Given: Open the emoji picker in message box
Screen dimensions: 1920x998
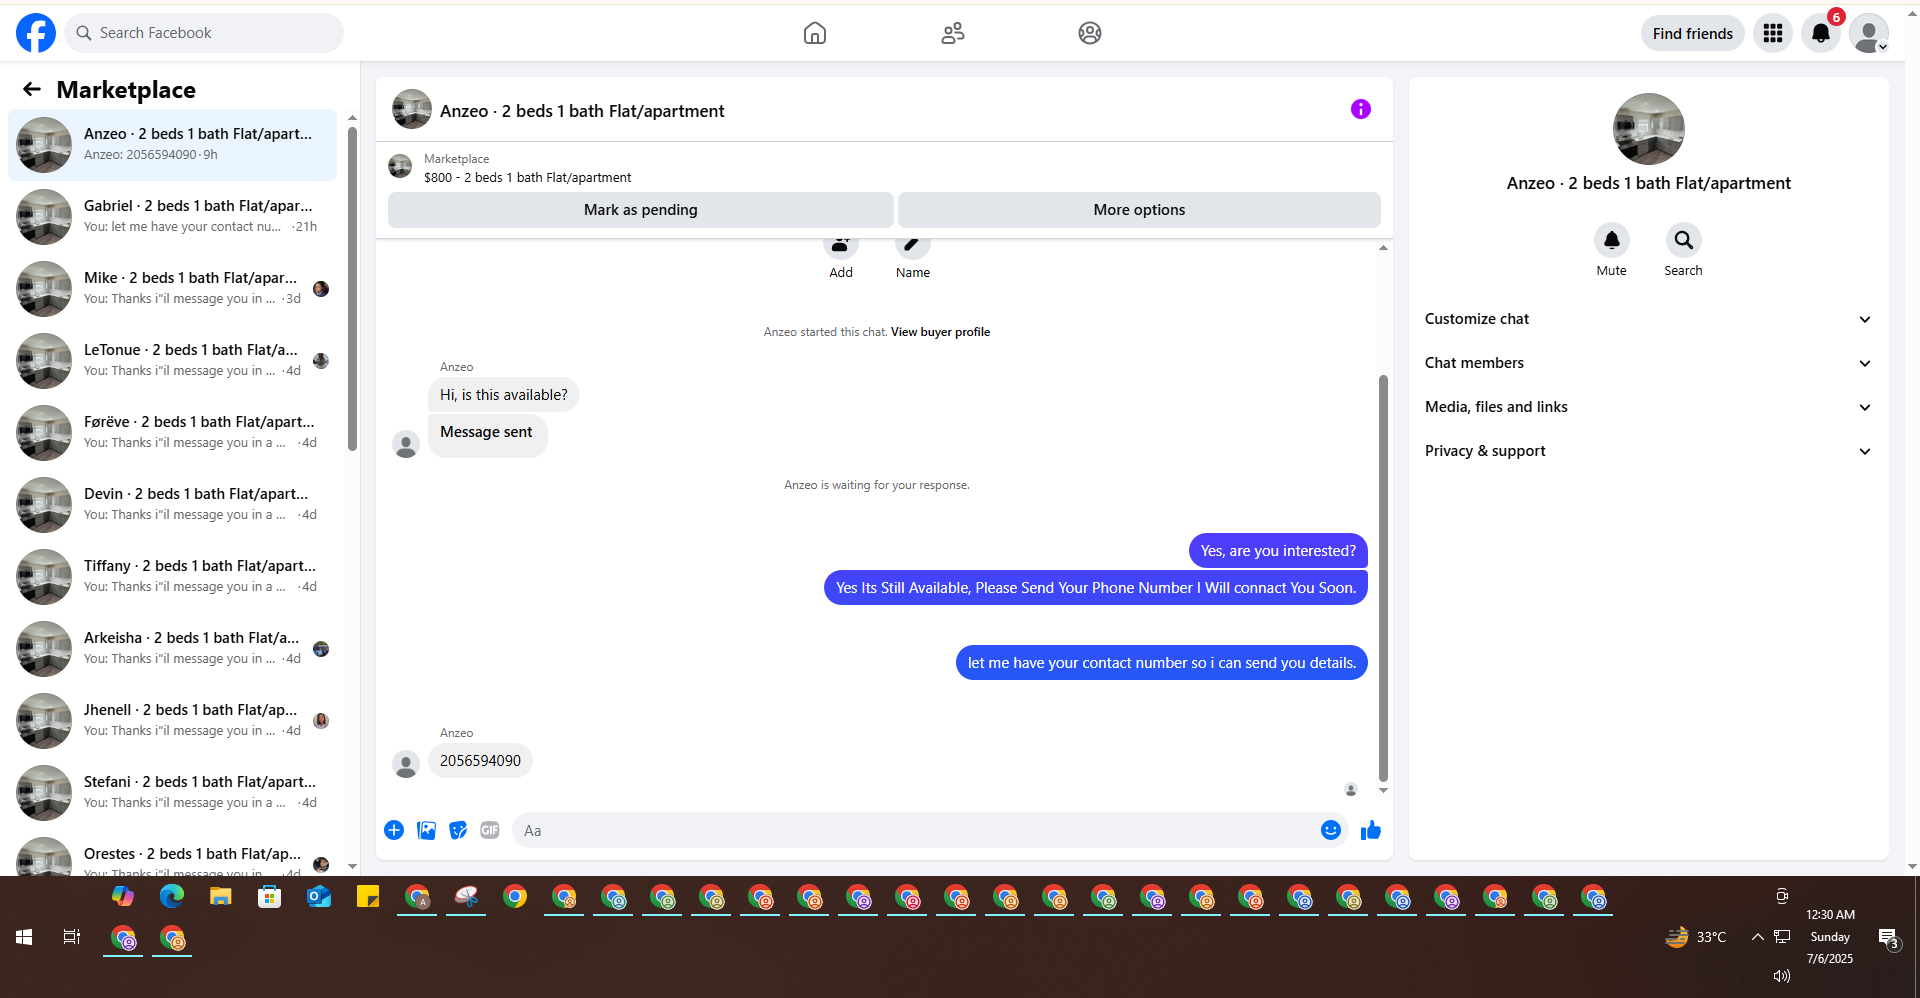Looking at the screenshot, I should (1330, 830).
